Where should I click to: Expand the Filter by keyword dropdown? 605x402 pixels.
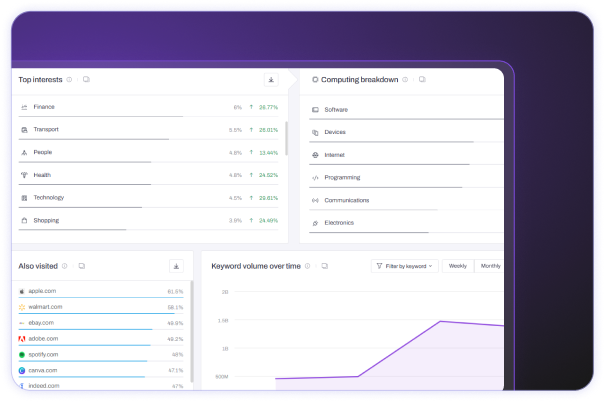(405, 266)
